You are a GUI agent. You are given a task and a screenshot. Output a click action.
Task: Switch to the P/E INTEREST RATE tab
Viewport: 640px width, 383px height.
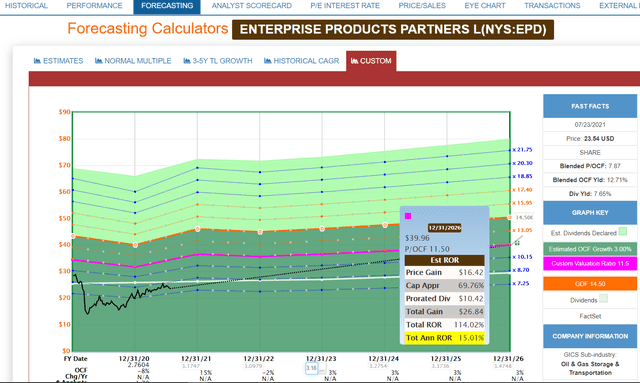point(345,6)
